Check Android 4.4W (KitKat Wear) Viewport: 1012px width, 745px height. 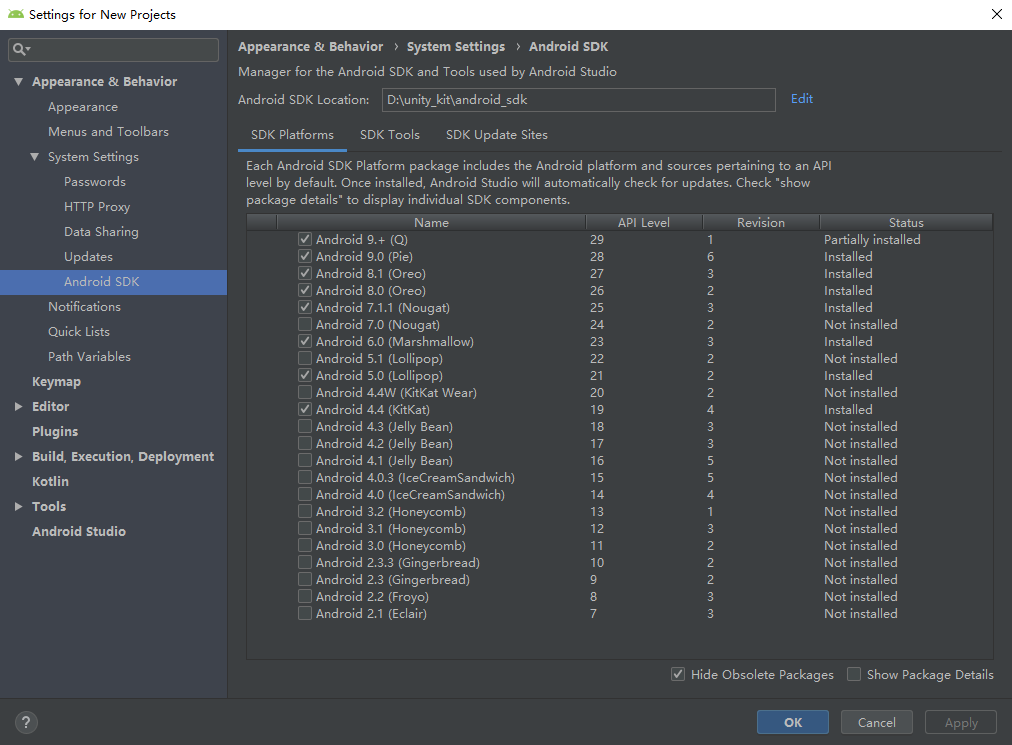(305, 393)
